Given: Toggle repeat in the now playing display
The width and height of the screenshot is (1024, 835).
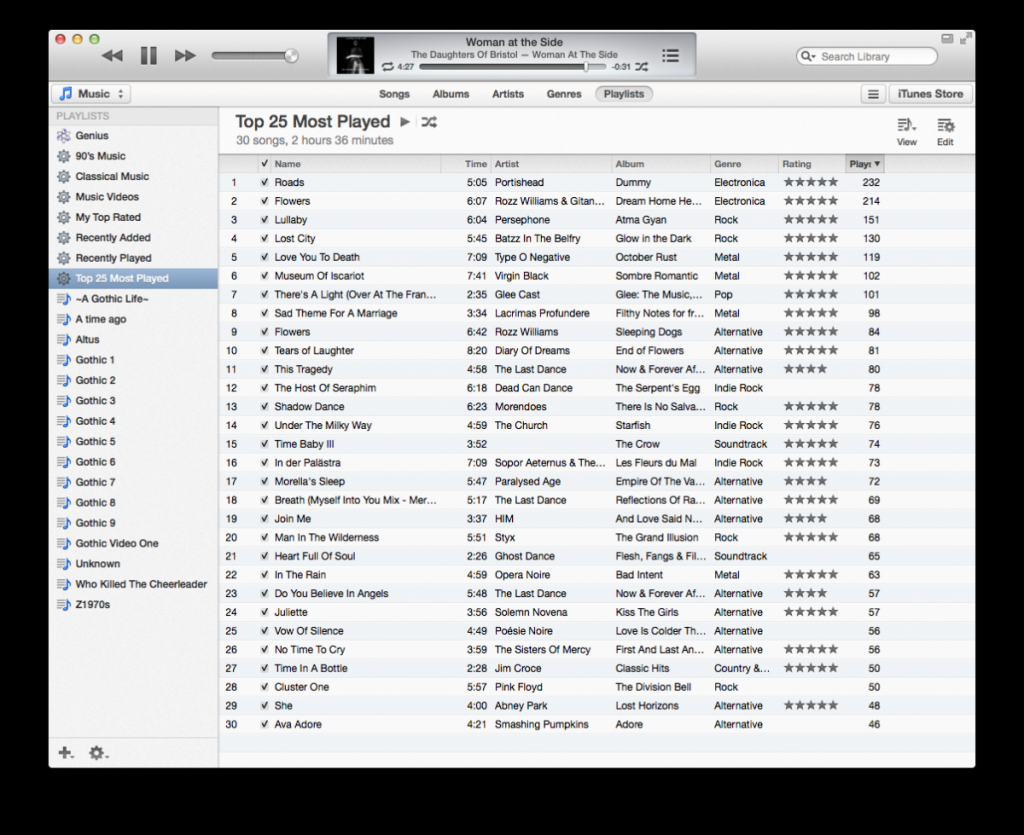Looking at the screenshot, I should point(388,67).
